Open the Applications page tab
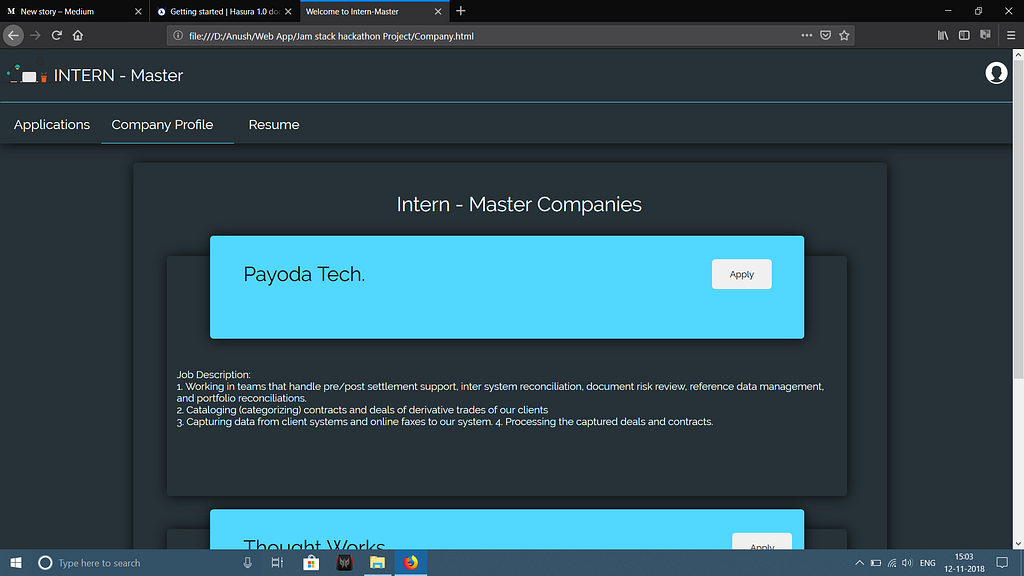 point(52,124)
